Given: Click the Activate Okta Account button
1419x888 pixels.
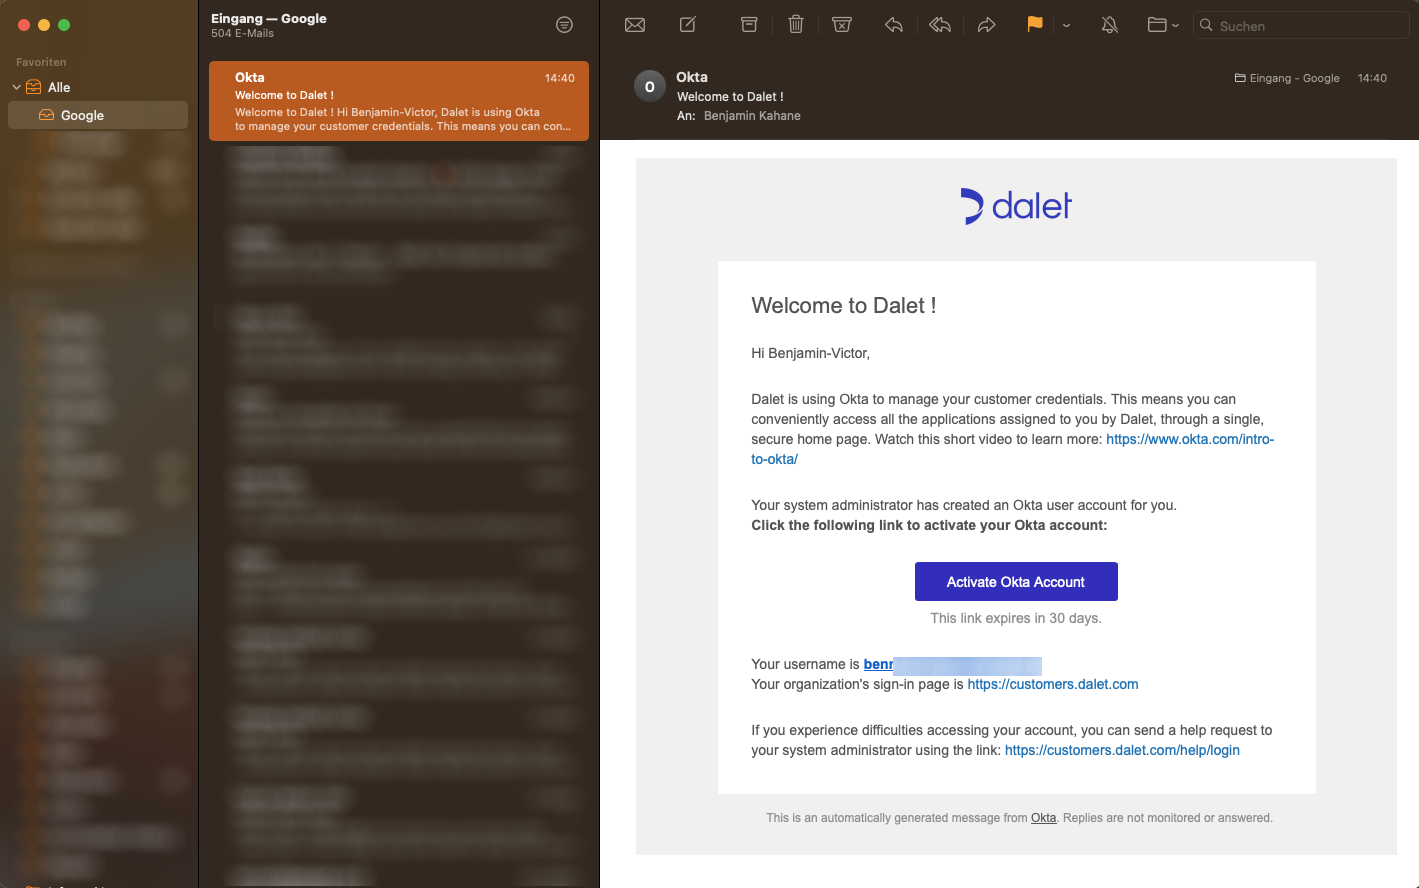Looking at the screenshot, I should [x=1016, y=582].
